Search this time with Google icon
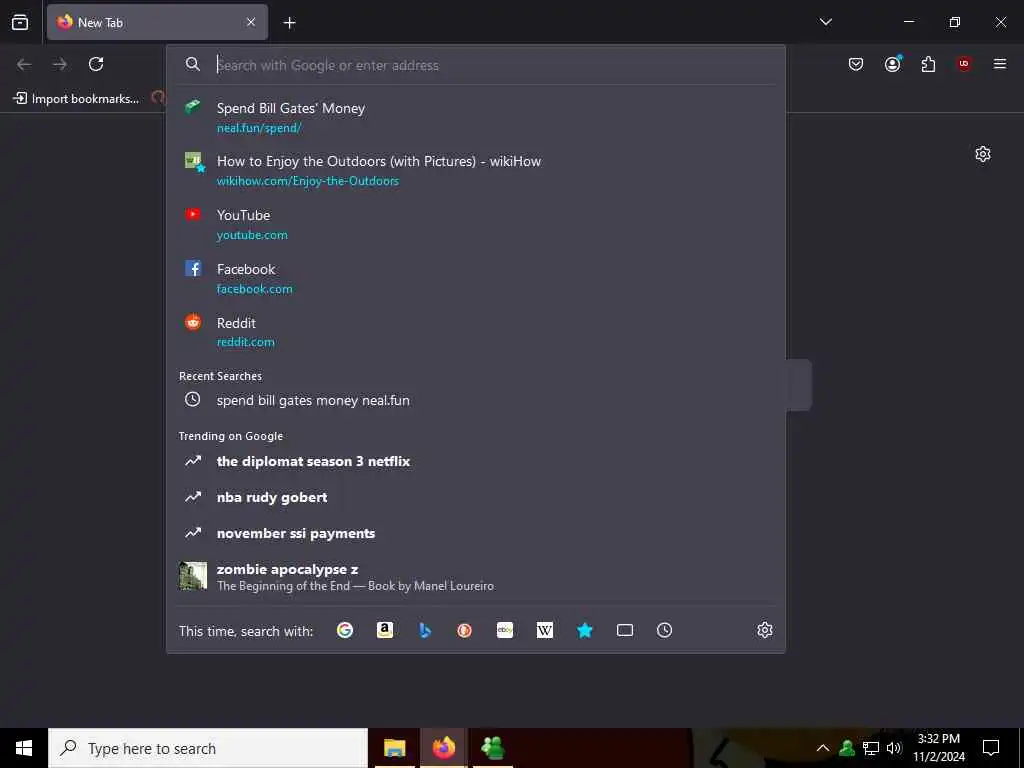The height and width of the screenshot is (768, 1024). 345,630
